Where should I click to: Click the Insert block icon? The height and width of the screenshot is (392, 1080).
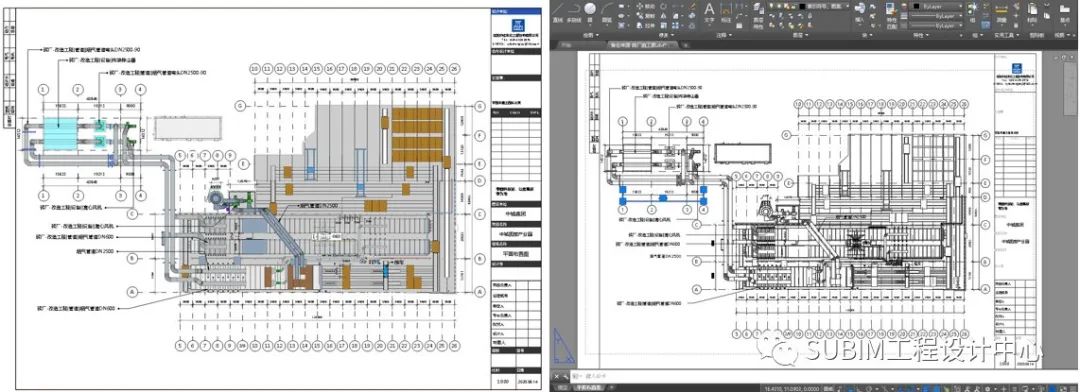pos(860,8)
